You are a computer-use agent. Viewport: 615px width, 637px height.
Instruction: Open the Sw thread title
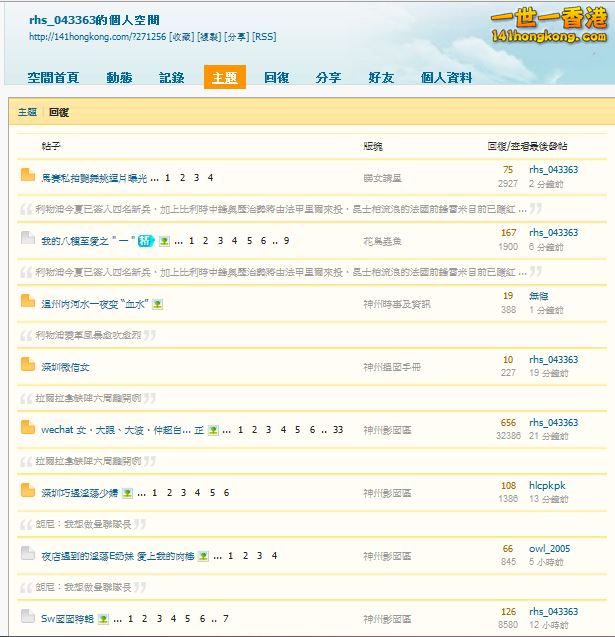pyautogui.click(x=67, y=619)
